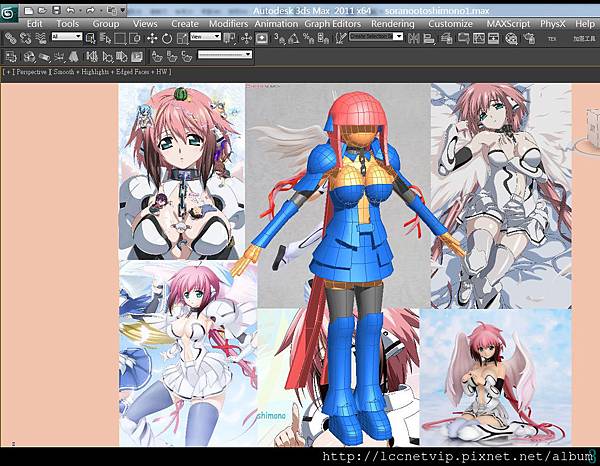Open the Views menu

pyautogui.click(x=145, y=24)
